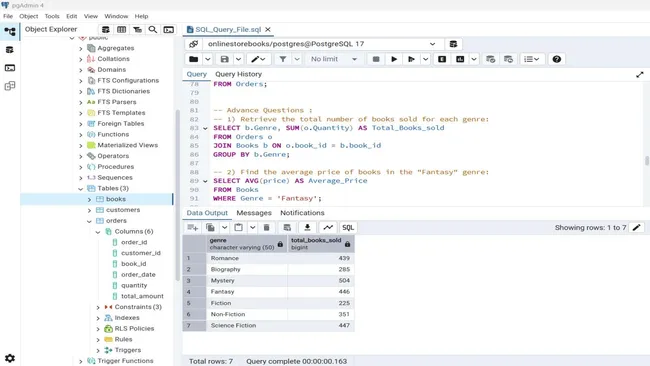Screen dimensions: 650x366
Task: Click the edit pencil beside Showing rows
Action: pyautogui.click(x=637, y=227)
